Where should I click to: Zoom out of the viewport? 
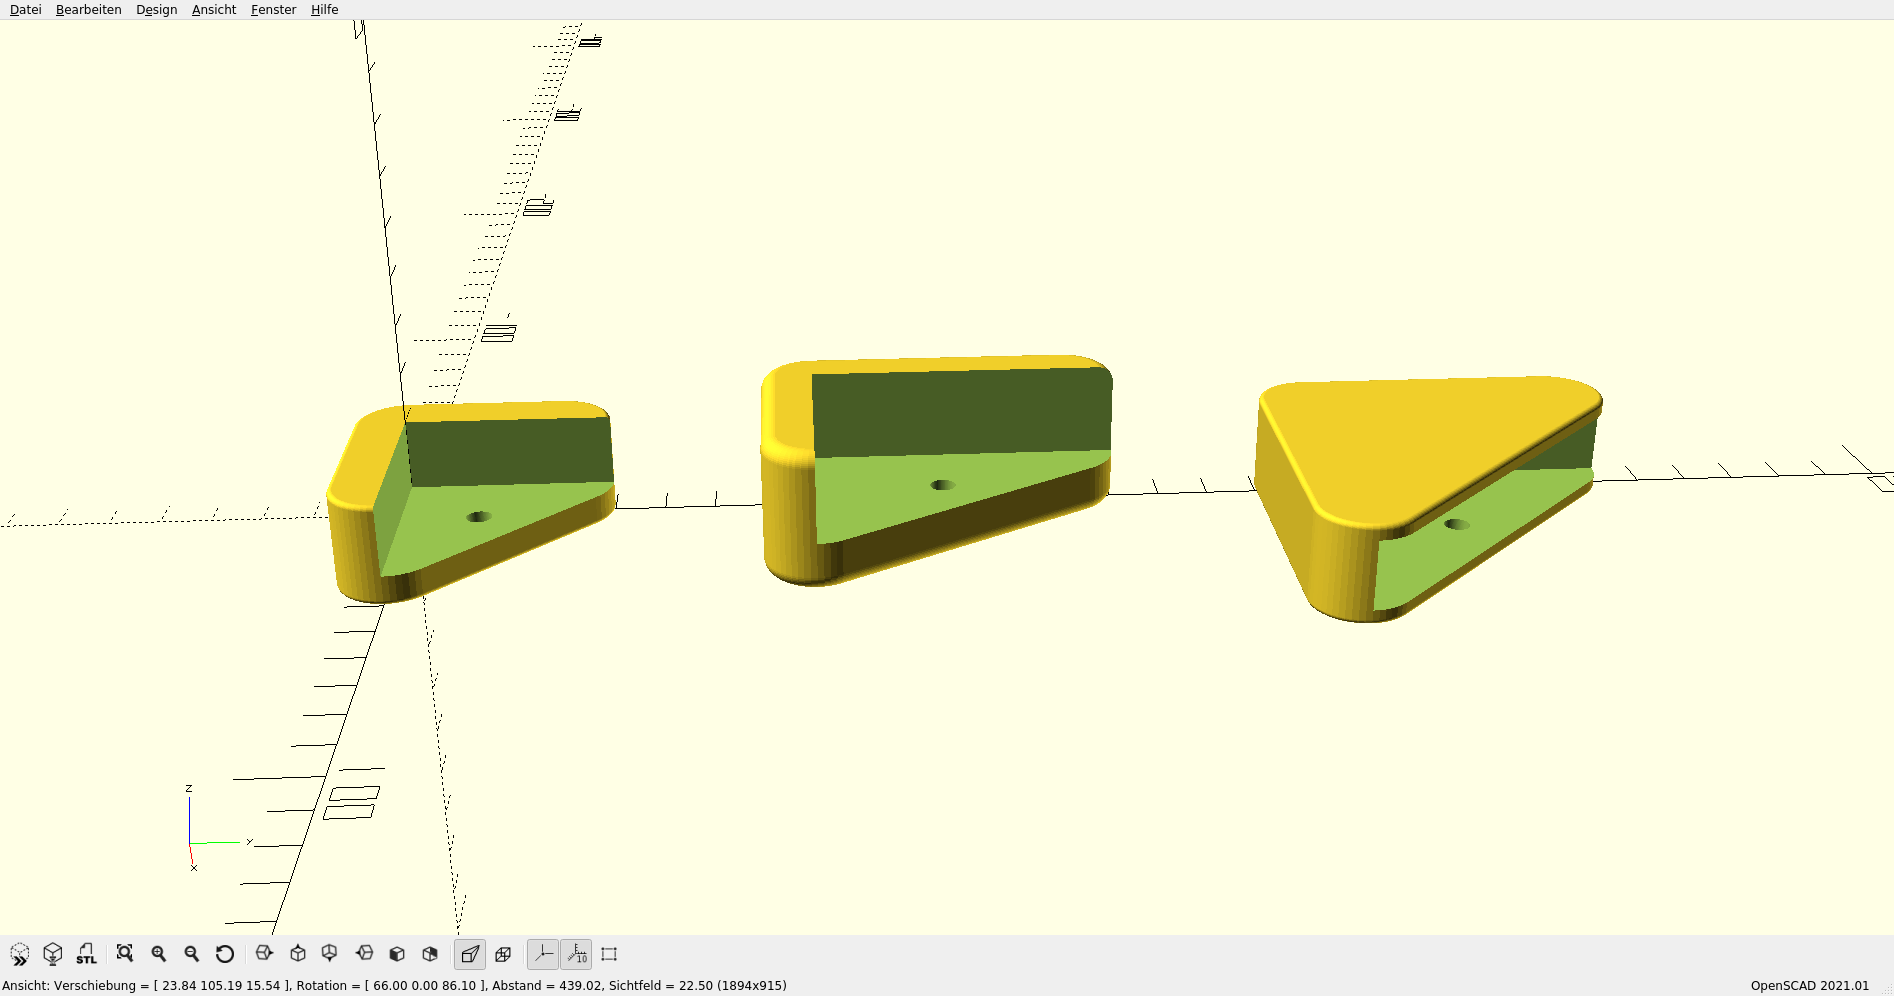[192, 954]
